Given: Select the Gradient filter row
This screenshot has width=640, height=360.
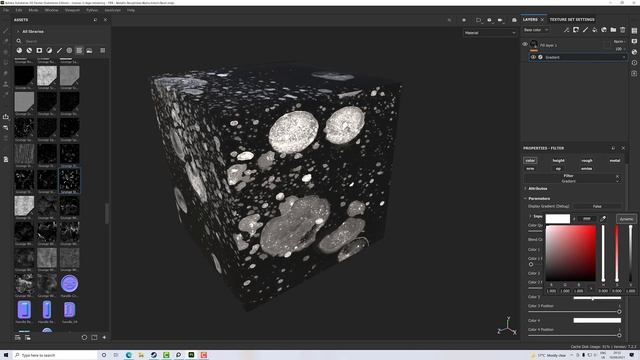Looking at the screenshot, I should 578,57.
